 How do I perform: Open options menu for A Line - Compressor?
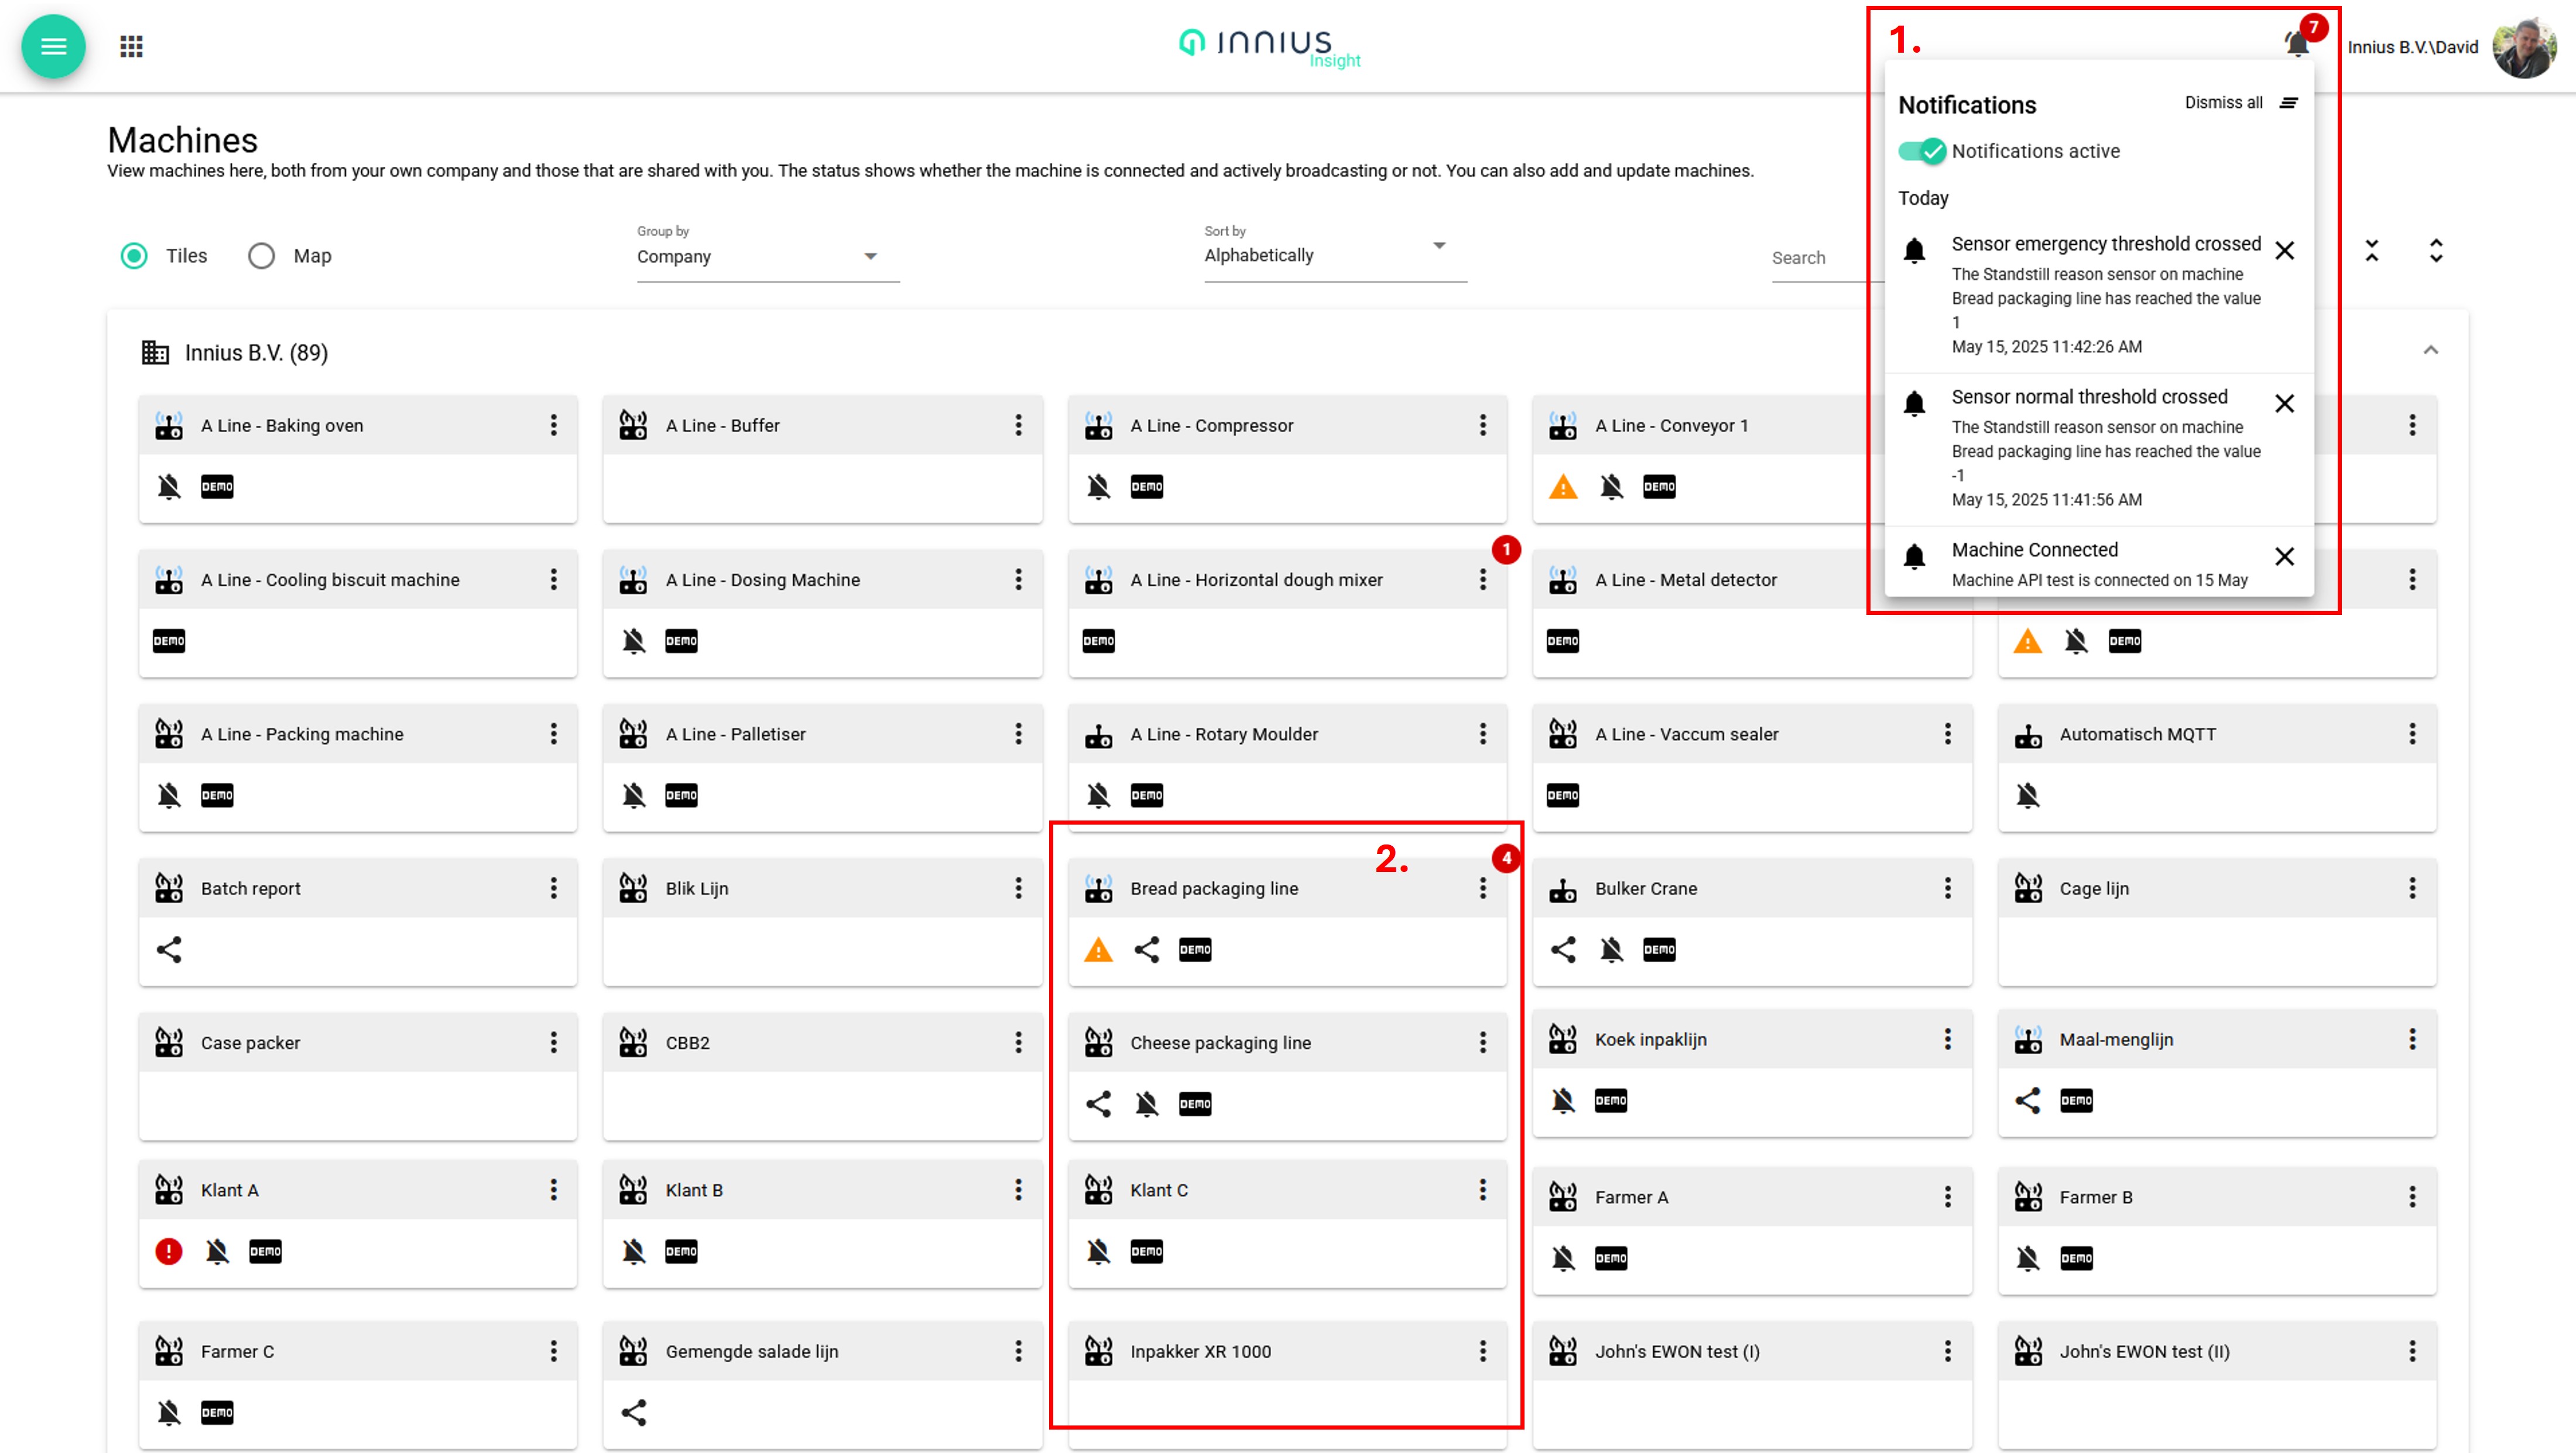[1483, 425]
